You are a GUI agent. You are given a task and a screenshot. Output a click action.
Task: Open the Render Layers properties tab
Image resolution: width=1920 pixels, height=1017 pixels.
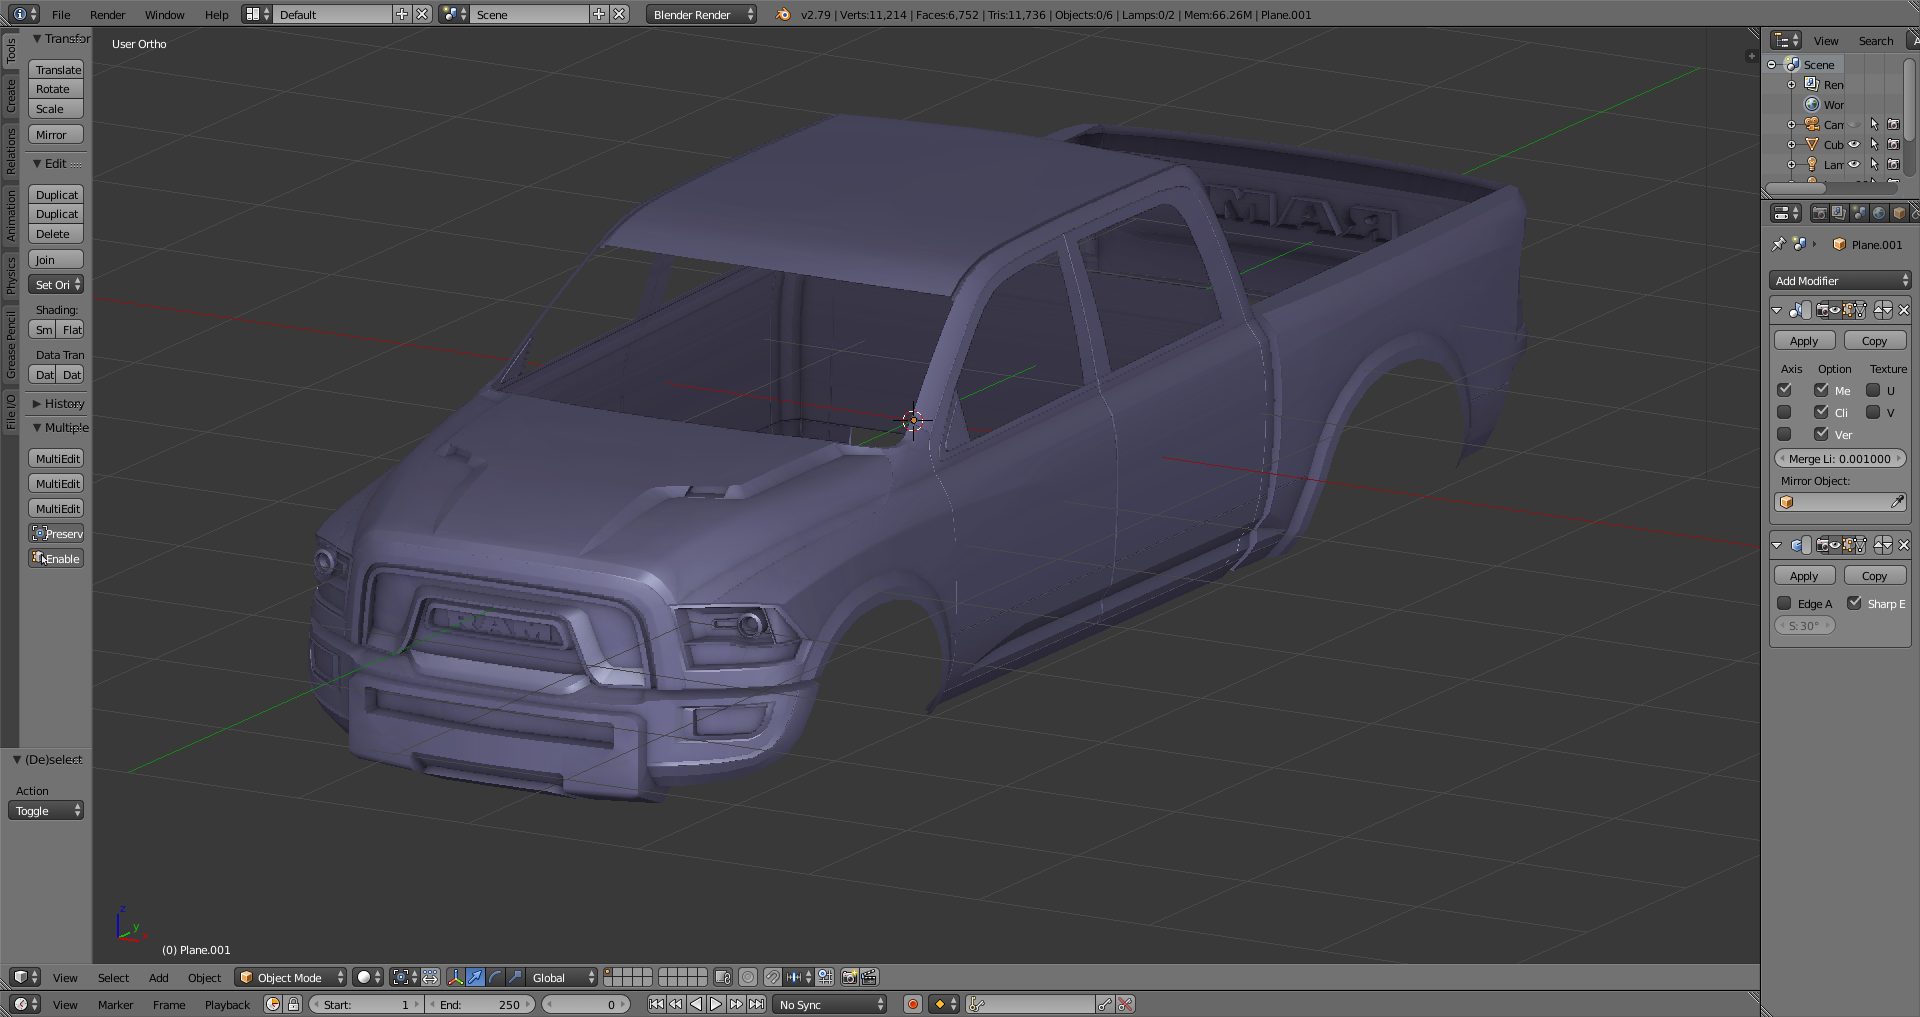(x=1839, y=213)
